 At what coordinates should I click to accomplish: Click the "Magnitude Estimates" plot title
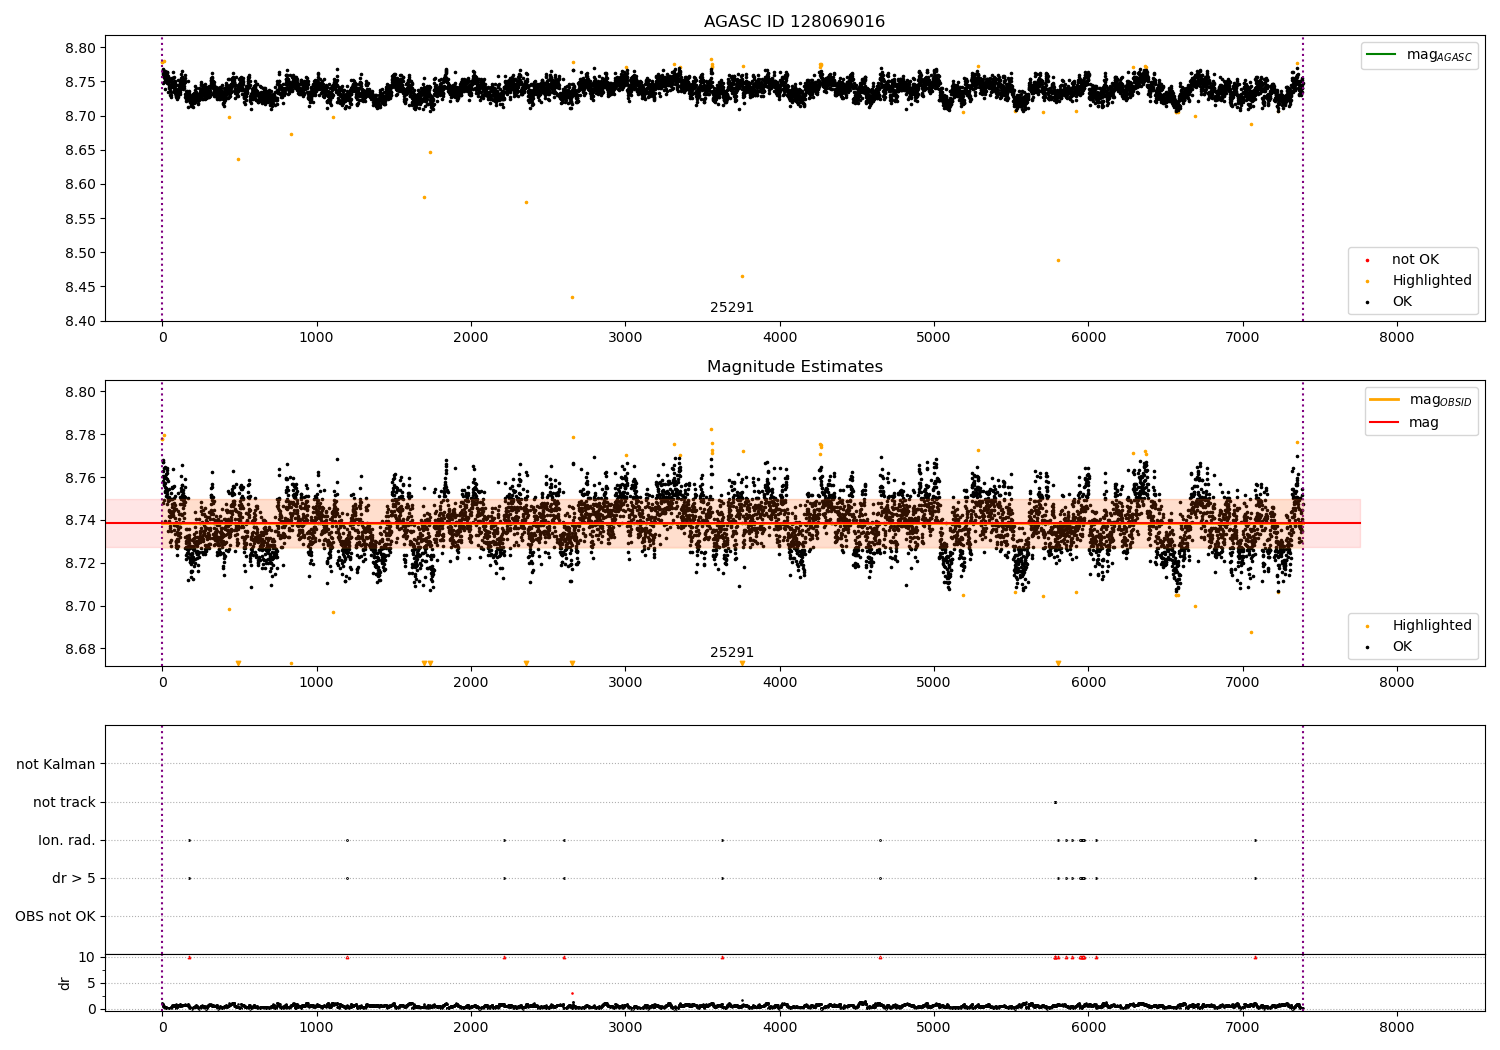794,367
